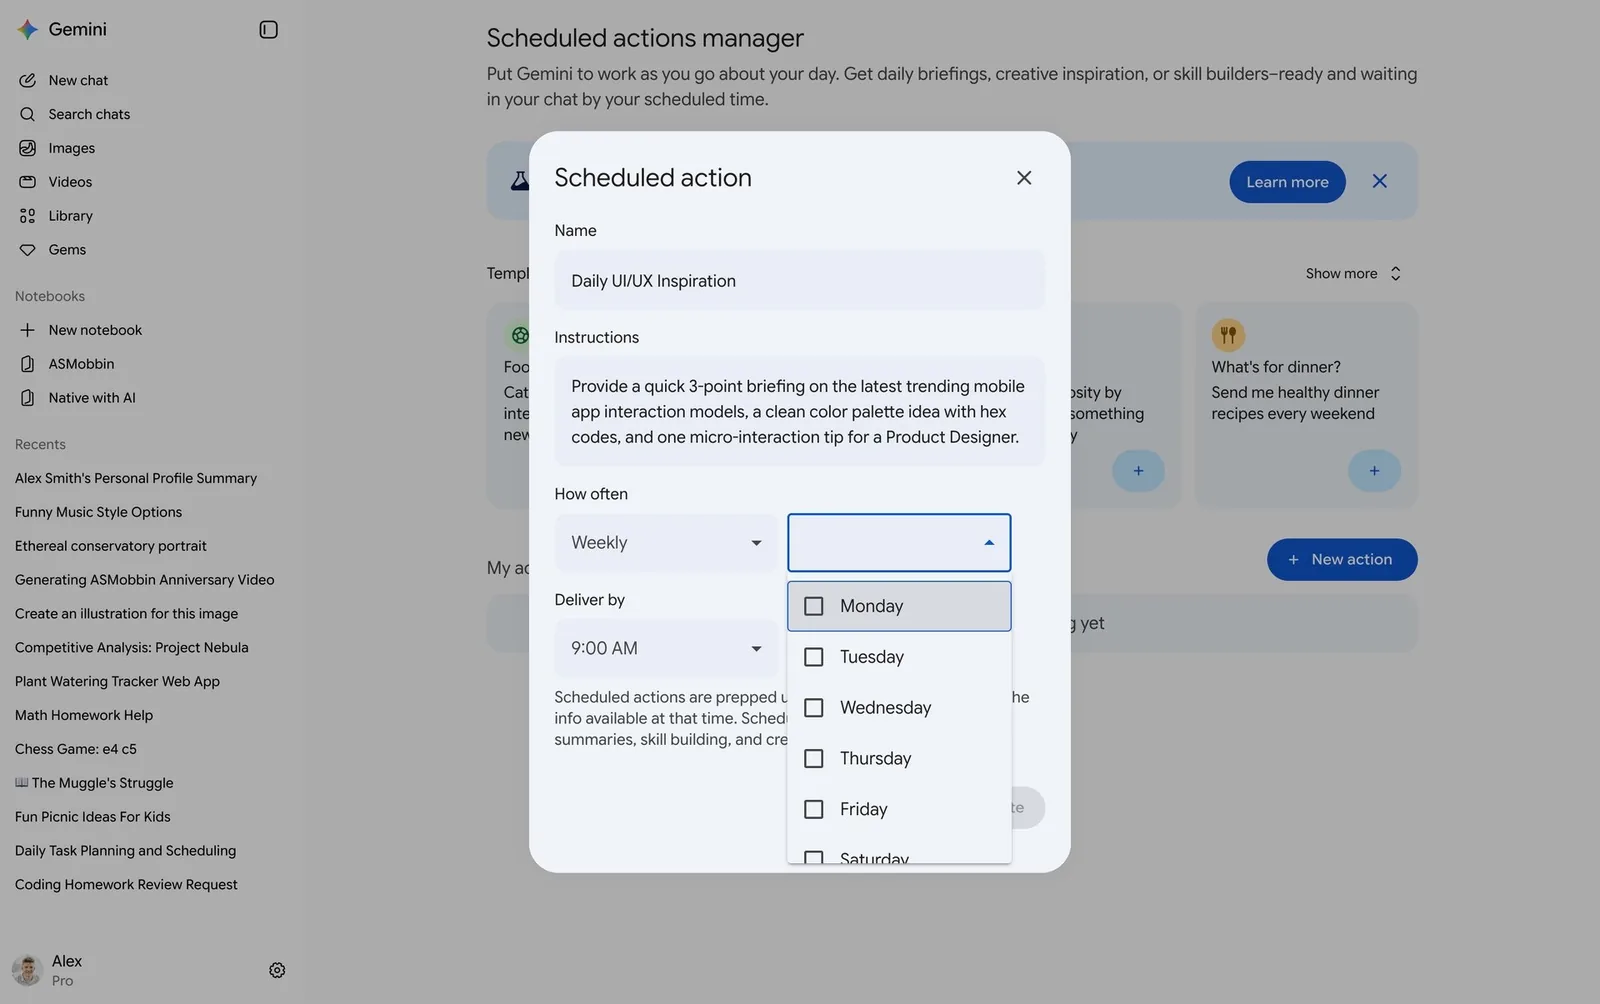Collapse the open day-of-week dropdown
The height and width of the screenshot is (1004, 1600).
tap(899, 543)
